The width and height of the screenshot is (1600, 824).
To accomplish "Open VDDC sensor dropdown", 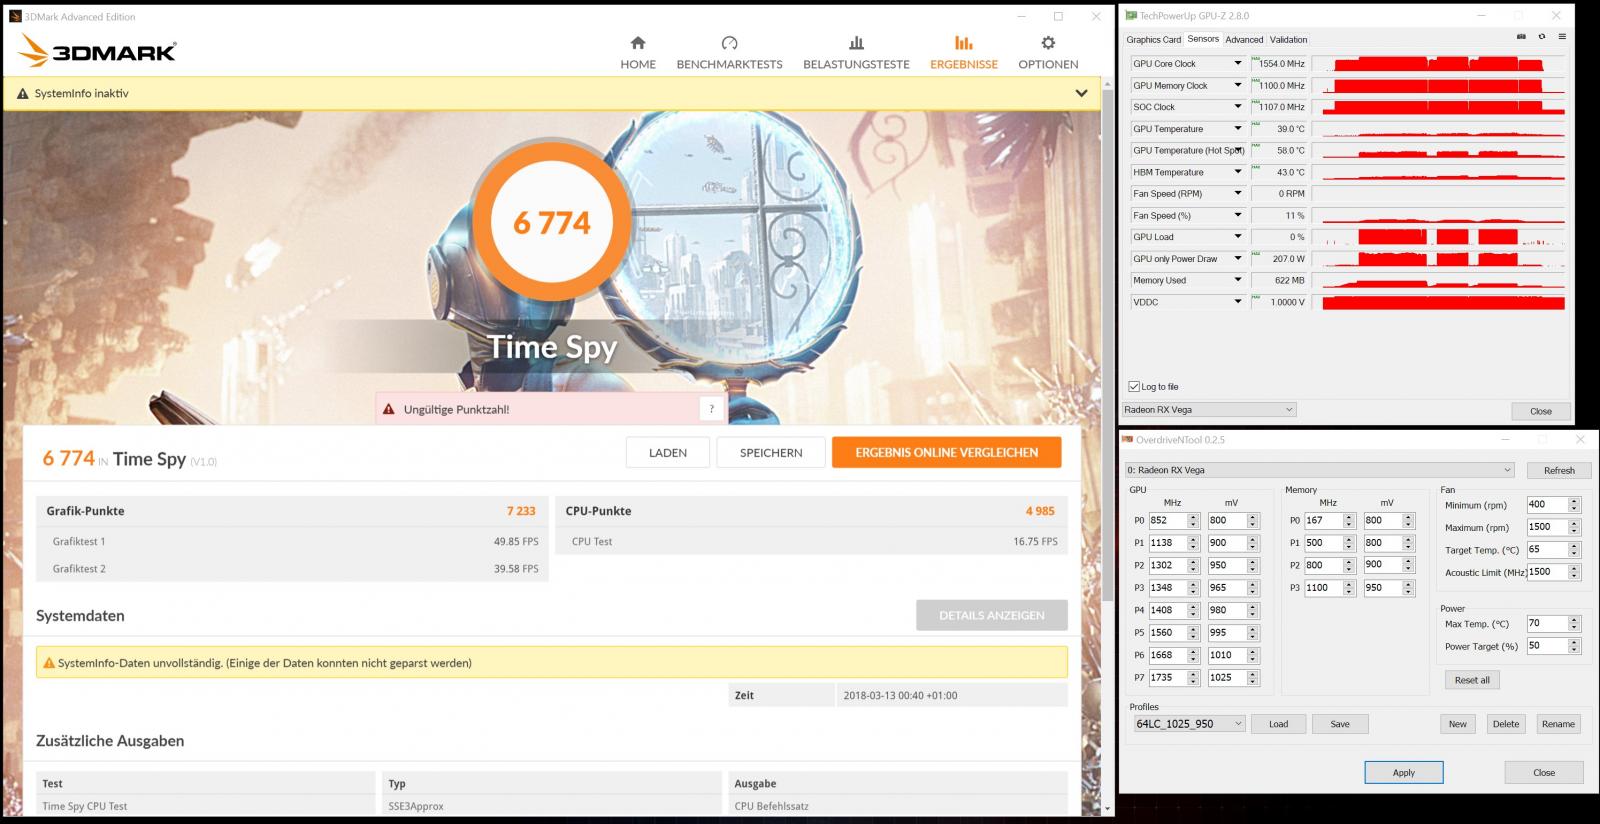I will (x=1237, y=302).
